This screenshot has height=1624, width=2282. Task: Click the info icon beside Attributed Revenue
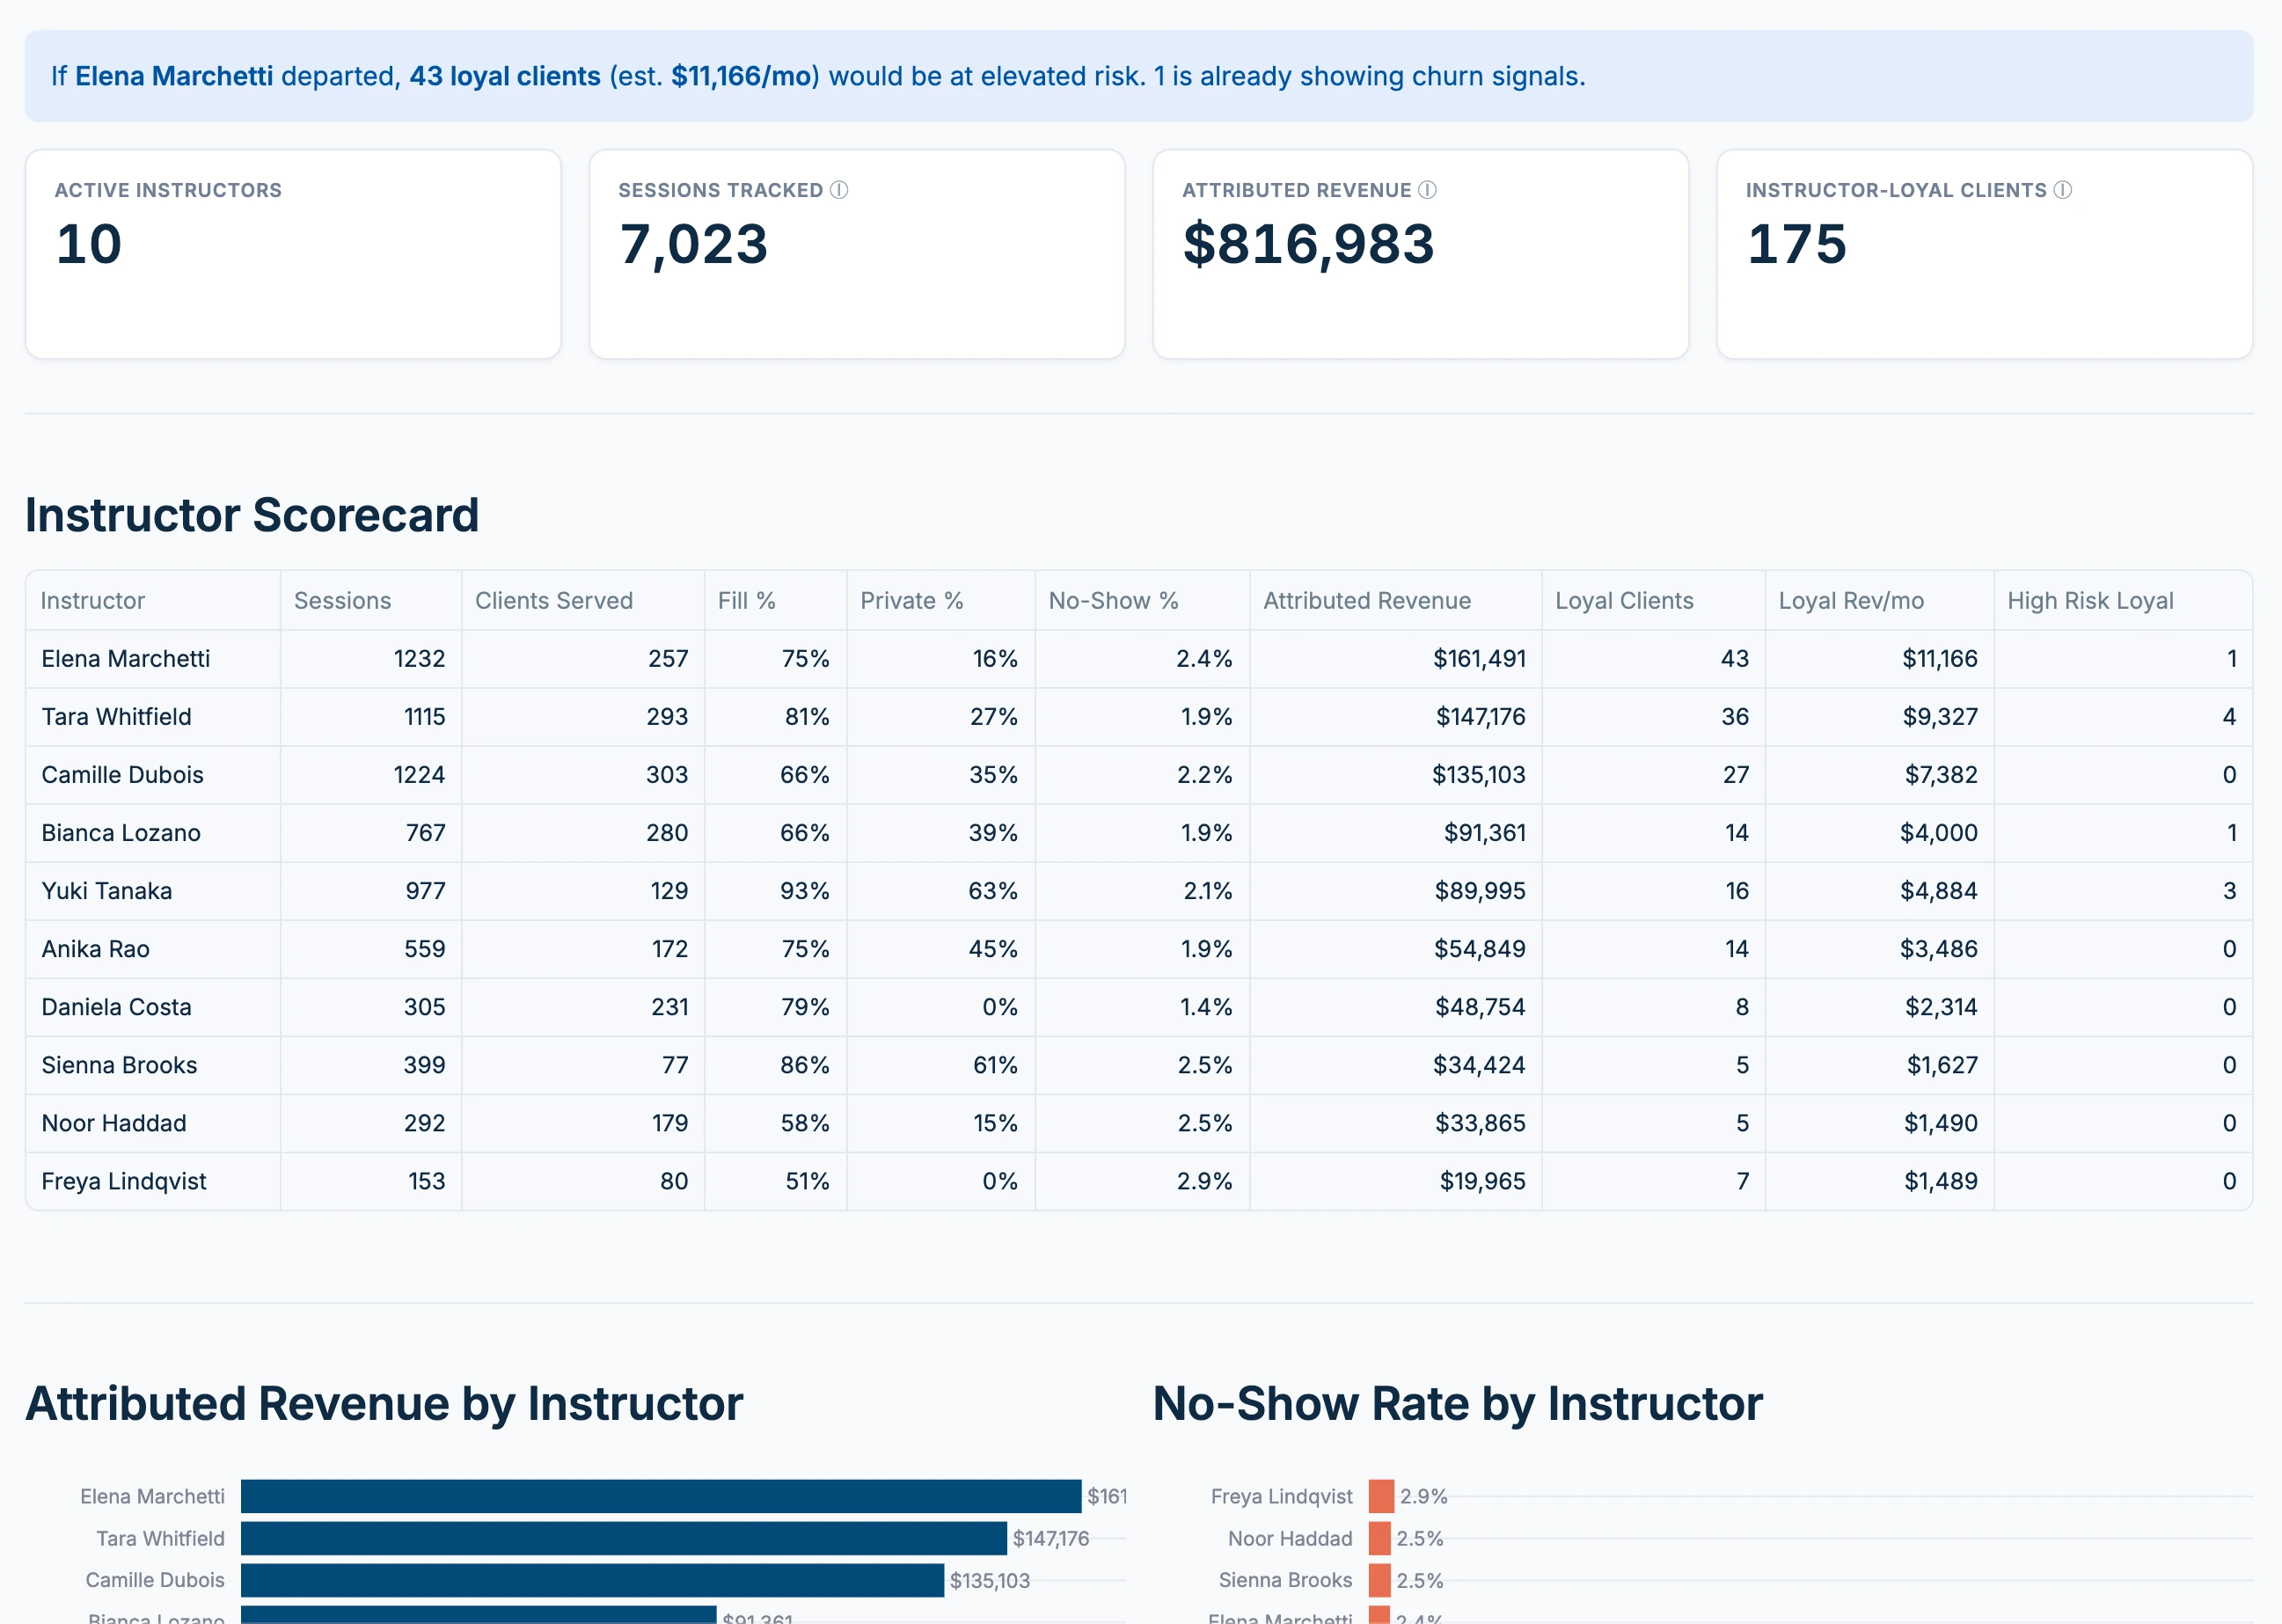1427,190
